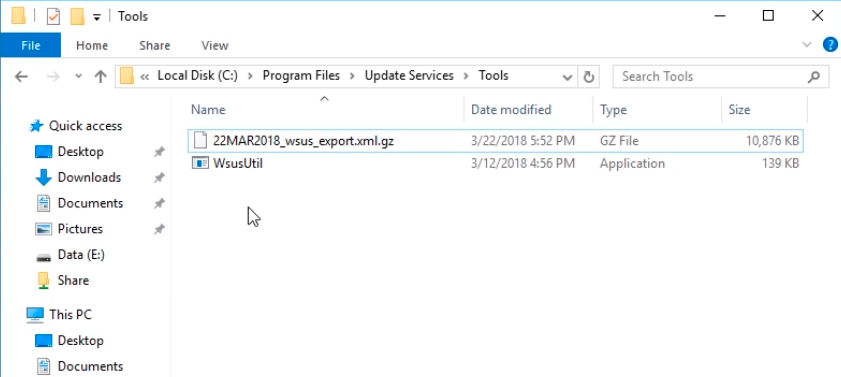
Task: Expand chevron after Local Disk (C:) breadcrumb
Action: (250, 76)
